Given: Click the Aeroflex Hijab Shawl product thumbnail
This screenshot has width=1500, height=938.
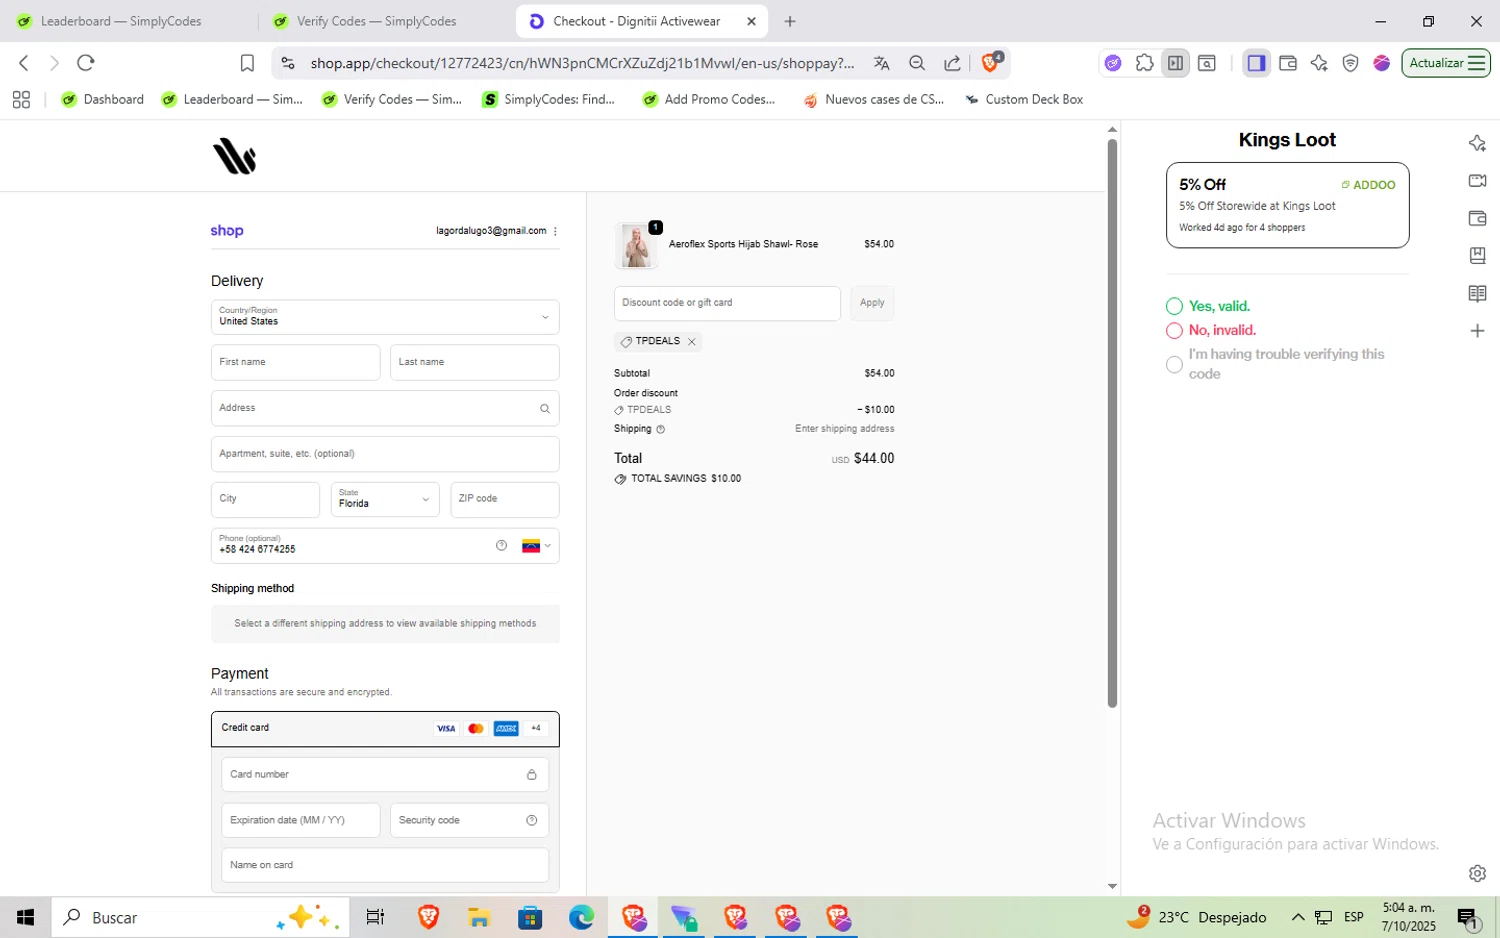Looking at the screenshot, I should click(635, 245).
